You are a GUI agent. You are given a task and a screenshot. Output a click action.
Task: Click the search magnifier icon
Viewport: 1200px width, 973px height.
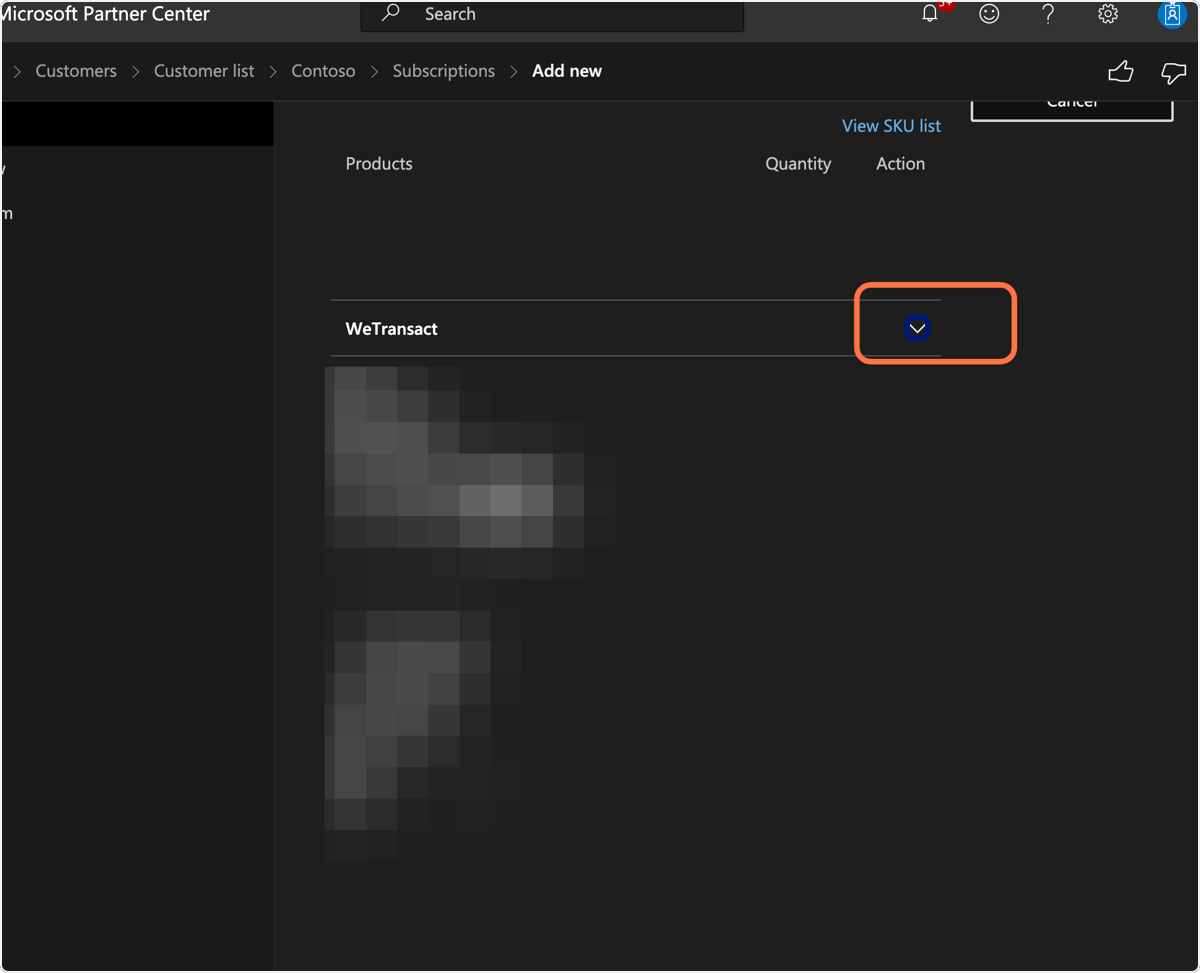click(x=391, y=13)
